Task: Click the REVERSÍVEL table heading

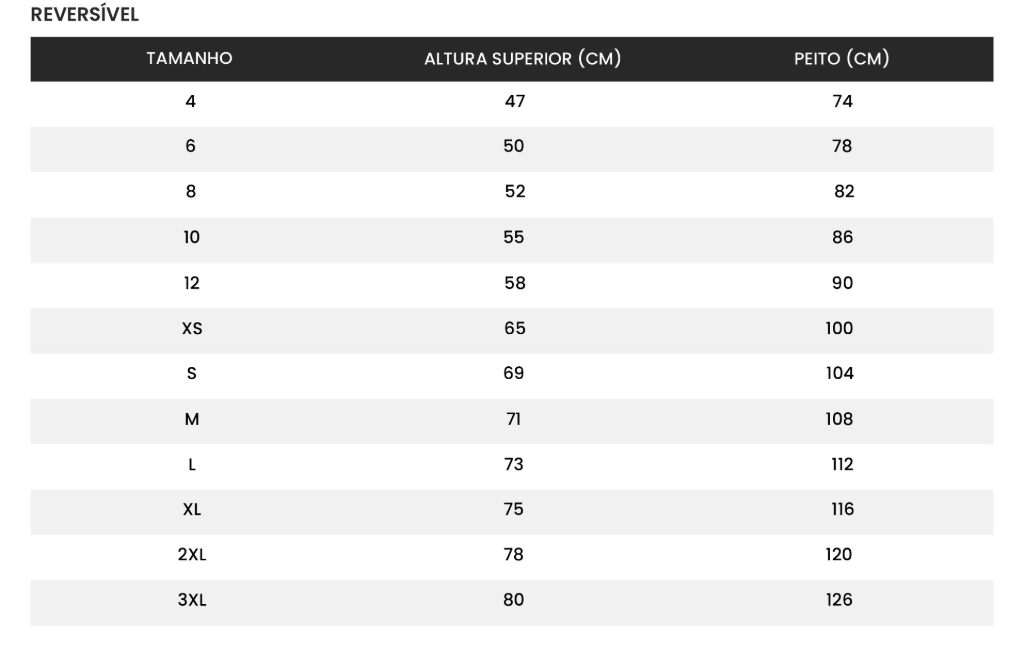Action: [85, 15]
